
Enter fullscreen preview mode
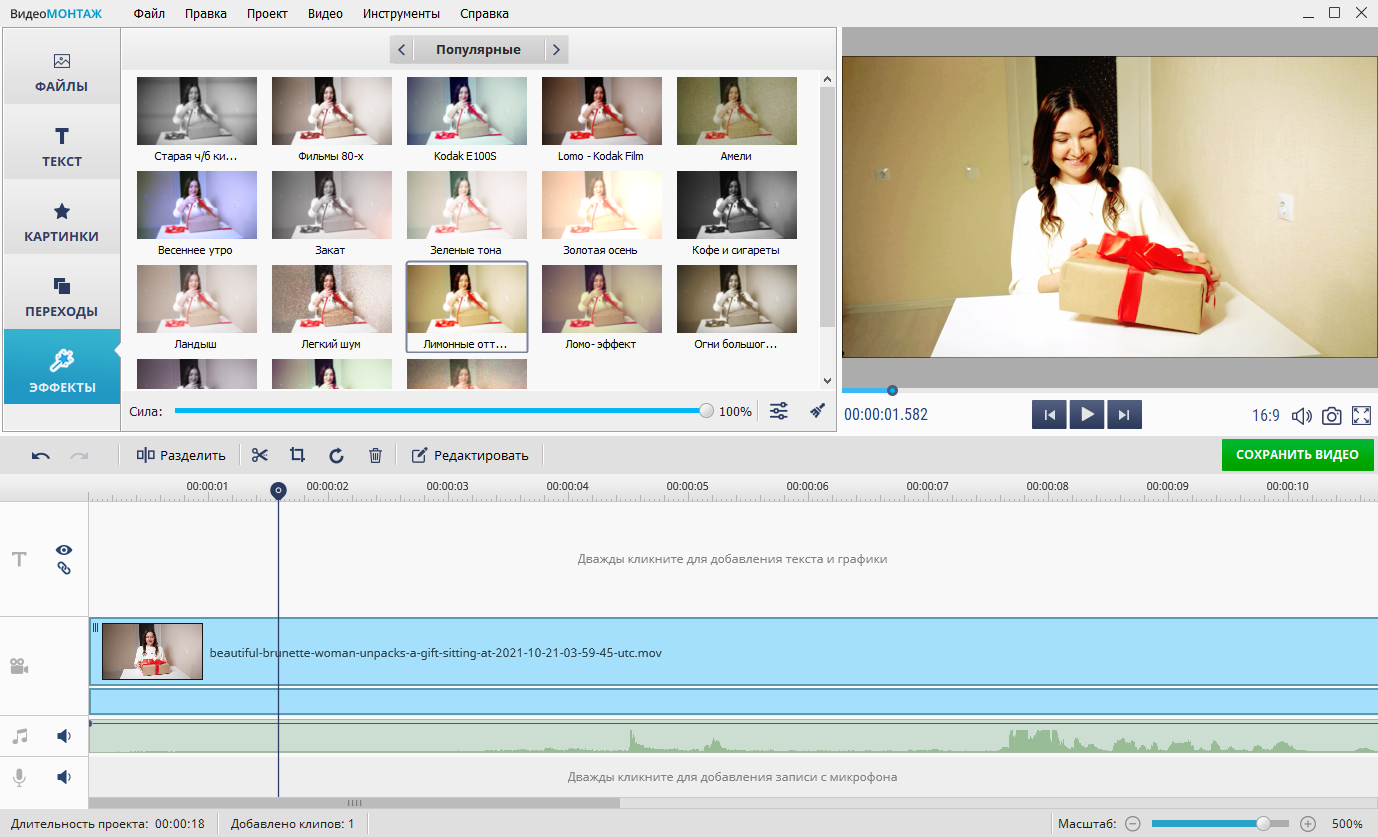point(1361,415)
